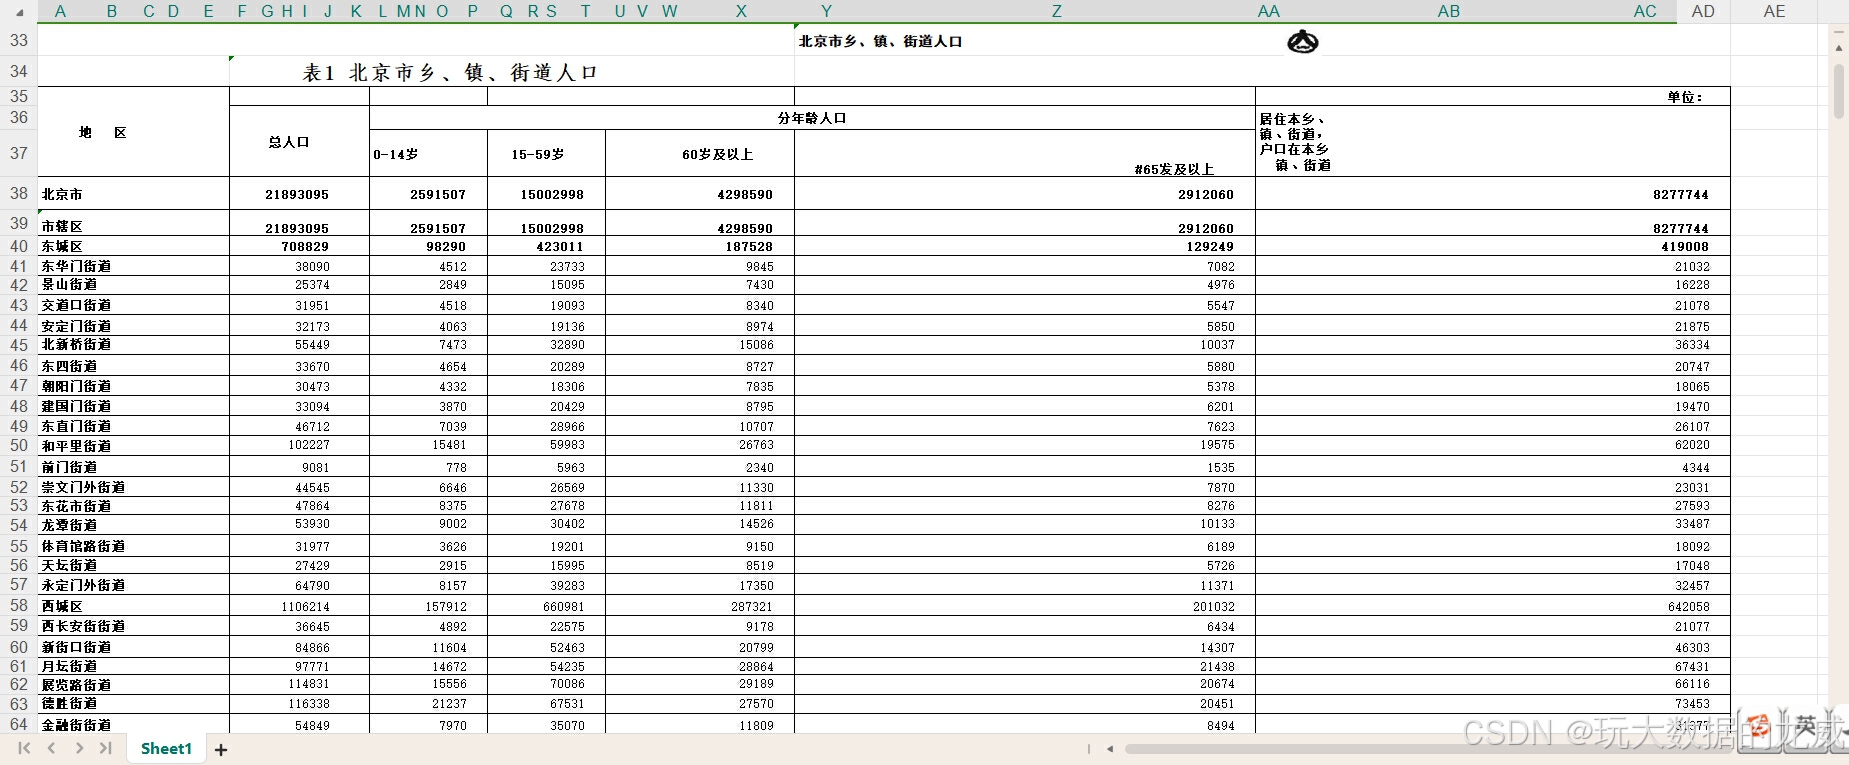Click the sheet tab bar split handle
1849x765 pixels.
point(1089,748)
